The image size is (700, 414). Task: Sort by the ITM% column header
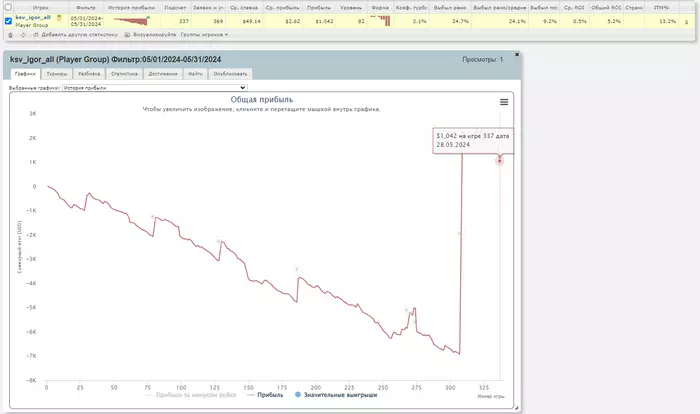tap(661, 8)
